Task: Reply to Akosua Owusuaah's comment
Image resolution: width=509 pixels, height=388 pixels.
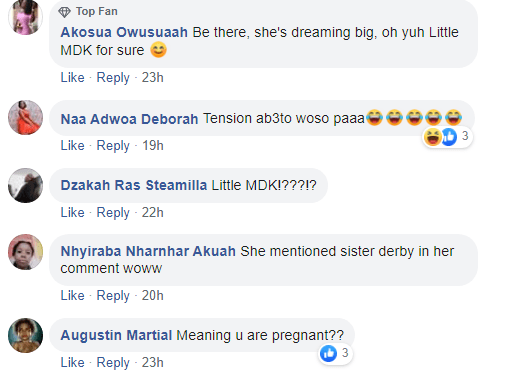Action: [113, 78]
